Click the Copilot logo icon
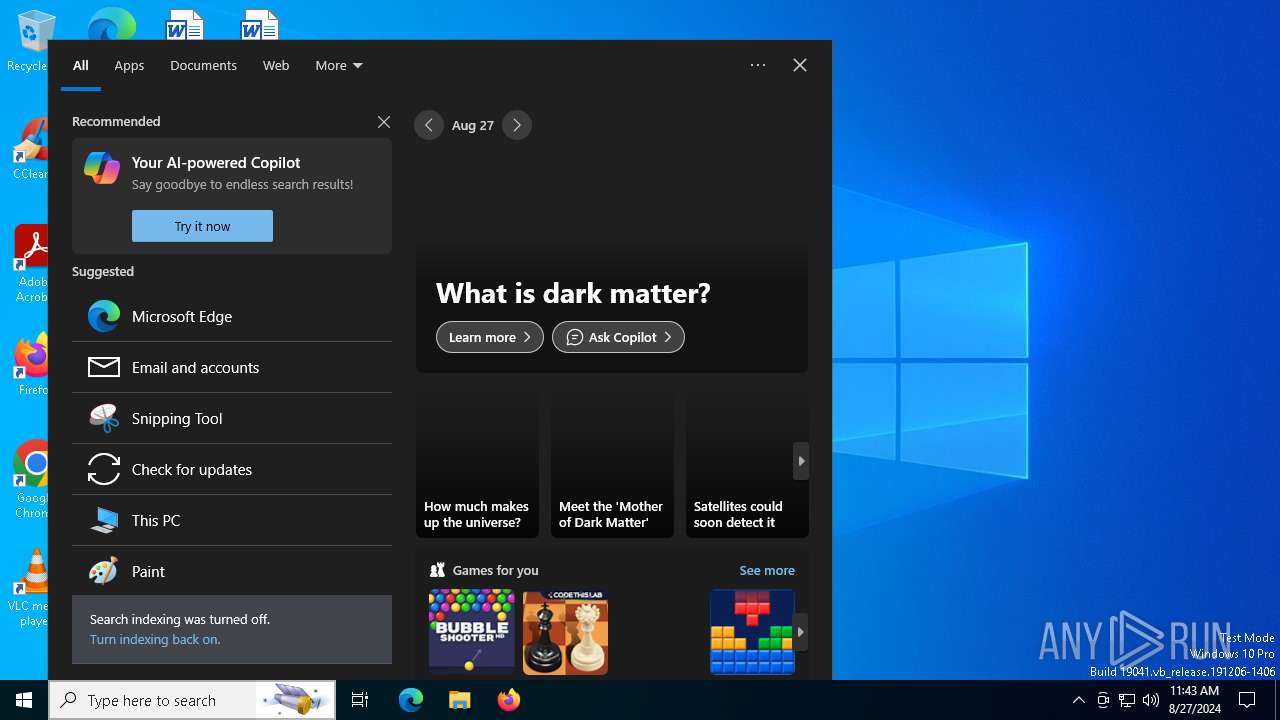This screenshot has height=720, width=1280. [x=102, y=167]
